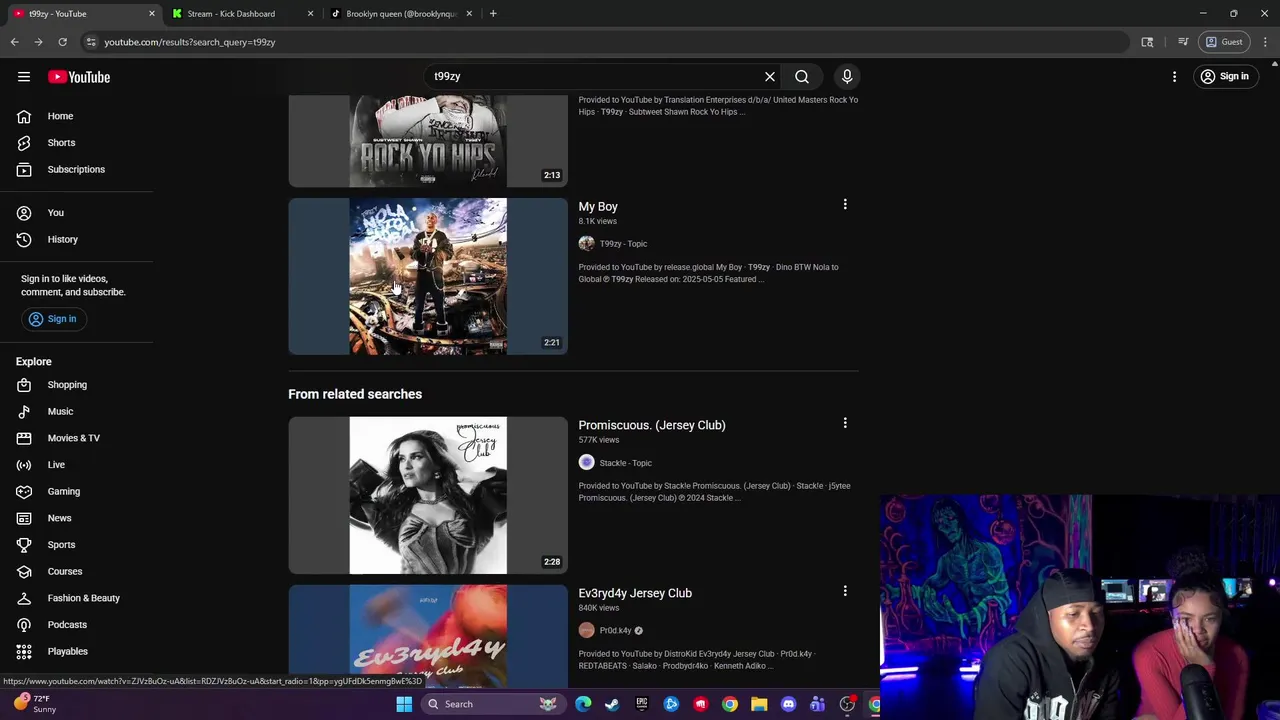Open more options for Ev3ryd4y video

pos(845,592)
